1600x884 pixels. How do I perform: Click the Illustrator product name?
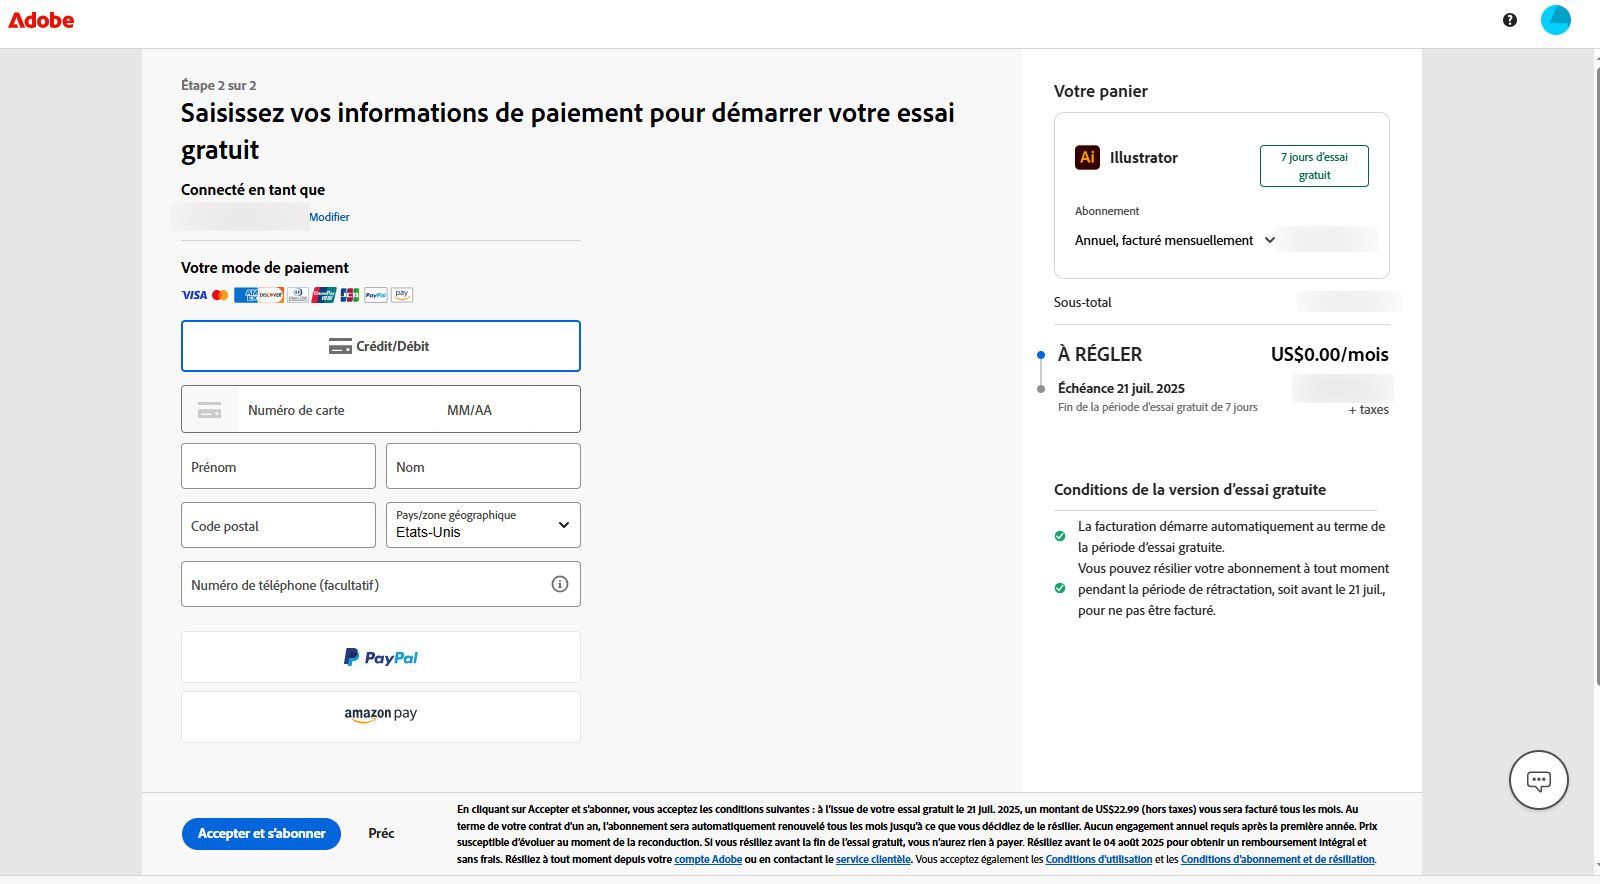coord(1143,158)
